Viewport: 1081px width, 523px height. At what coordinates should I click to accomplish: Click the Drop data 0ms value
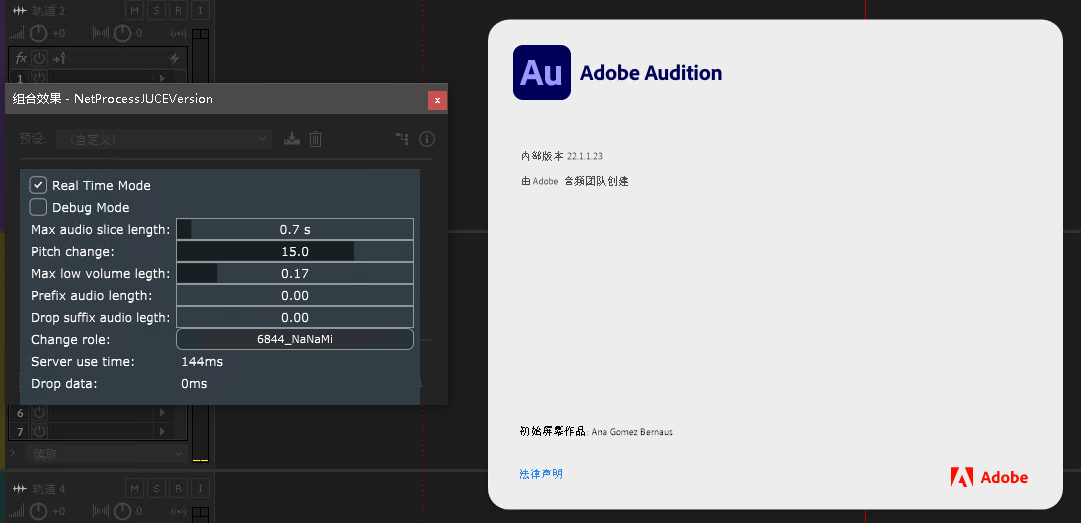[x=194, y=384]
